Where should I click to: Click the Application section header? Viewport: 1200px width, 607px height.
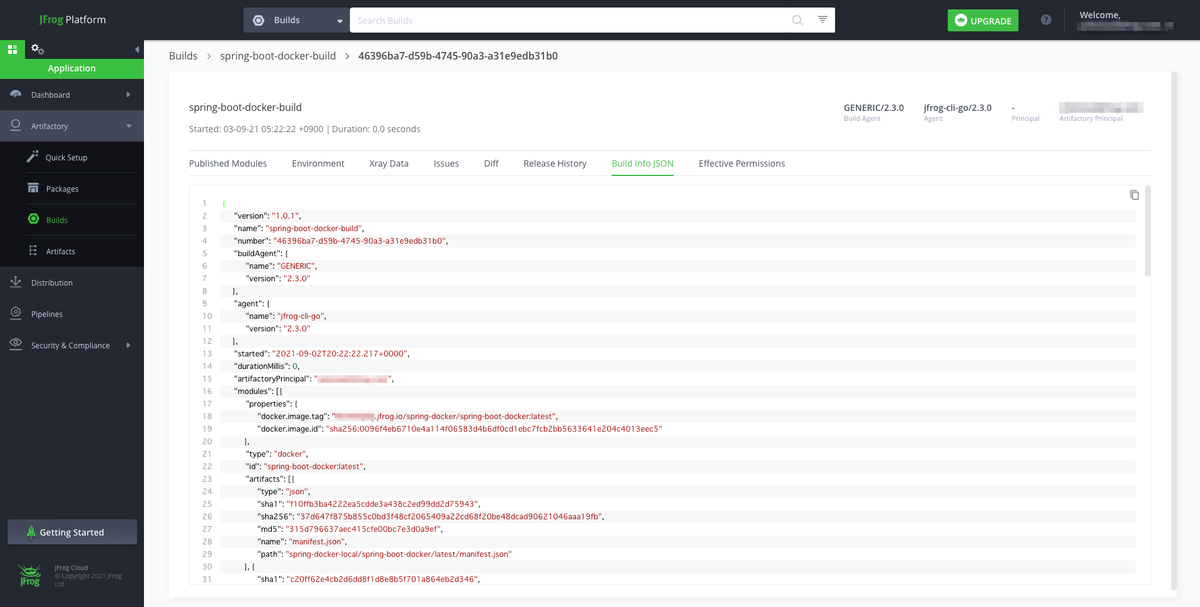point(72,69)
